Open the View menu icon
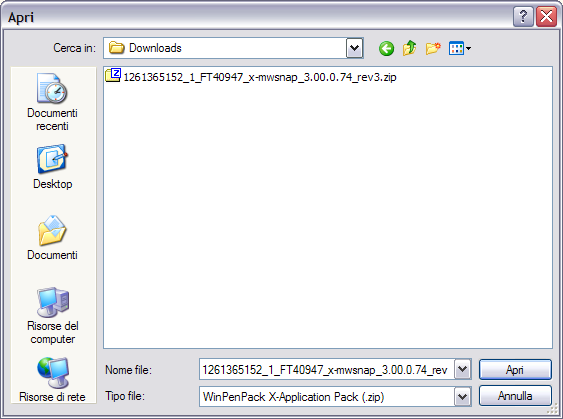563x419 pixels. coord(456,48)
